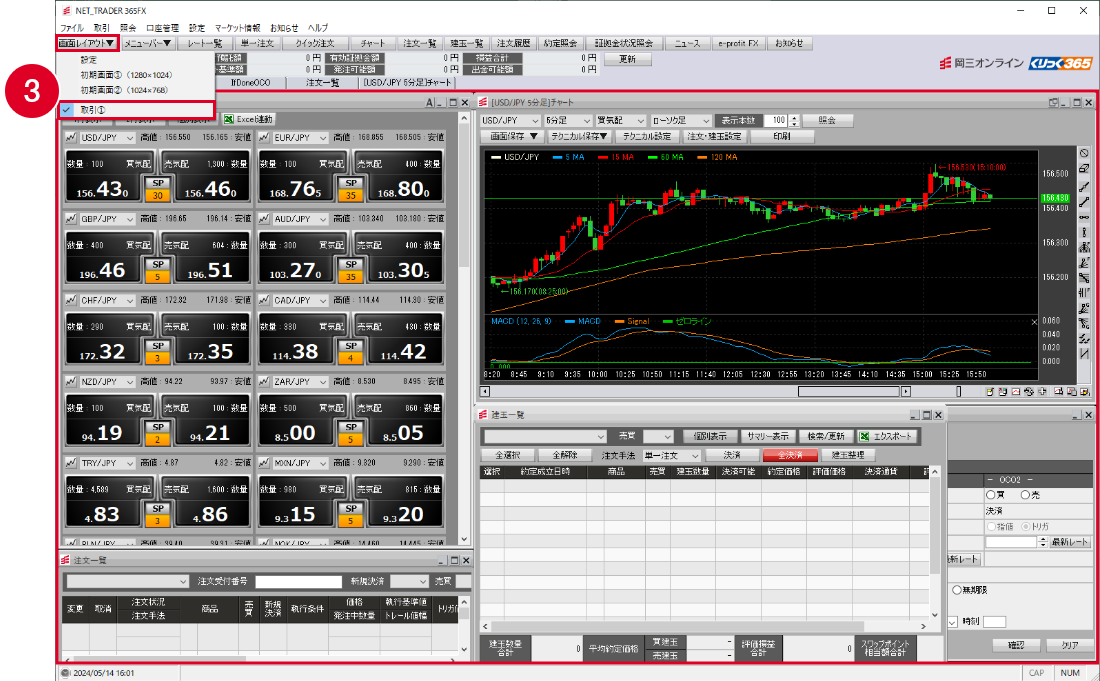Click the notepad icon below the chart

point(990,391)
